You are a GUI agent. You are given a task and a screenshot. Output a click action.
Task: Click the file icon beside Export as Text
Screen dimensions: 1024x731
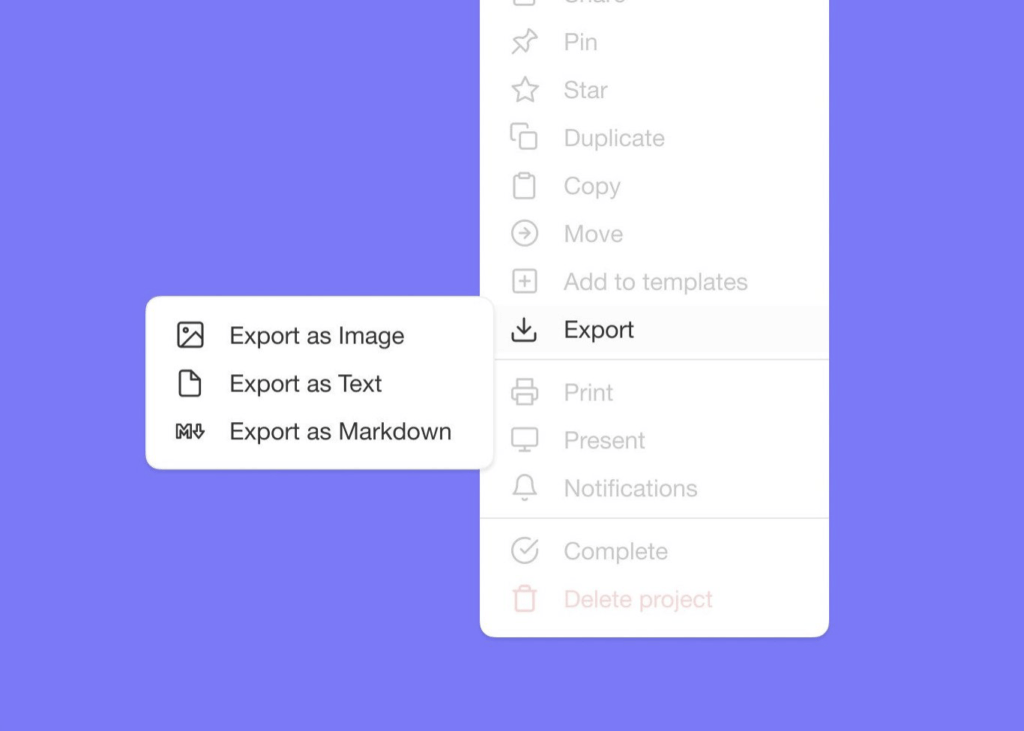pos(190,383)
